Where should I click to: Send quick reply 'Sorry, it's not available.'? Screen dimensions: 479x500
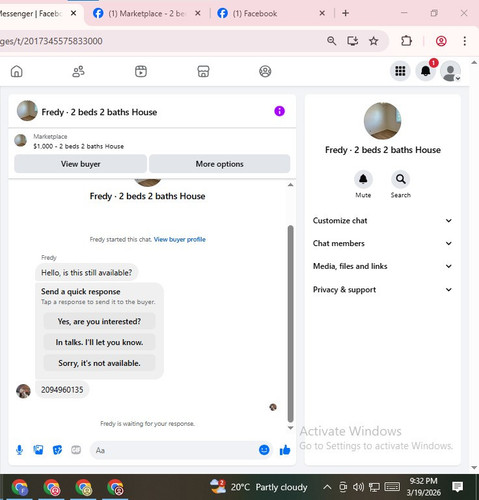pyautogui.click(x=99, y=363)
